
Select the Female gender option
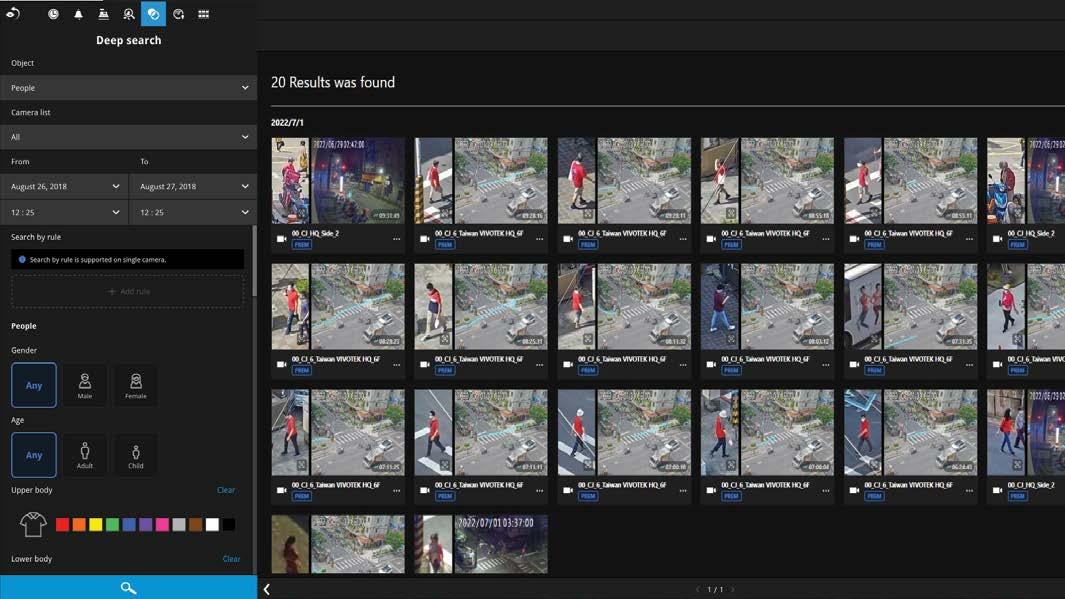(x=136, y=385)
